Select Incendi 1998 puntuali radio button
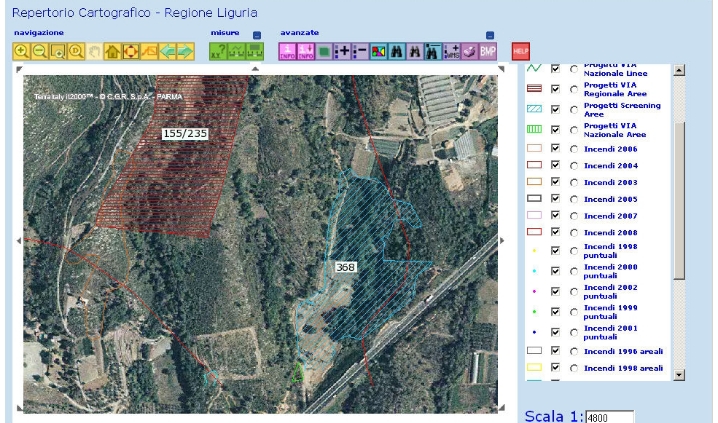The image size is (718, 423). [x=574, y=251]
